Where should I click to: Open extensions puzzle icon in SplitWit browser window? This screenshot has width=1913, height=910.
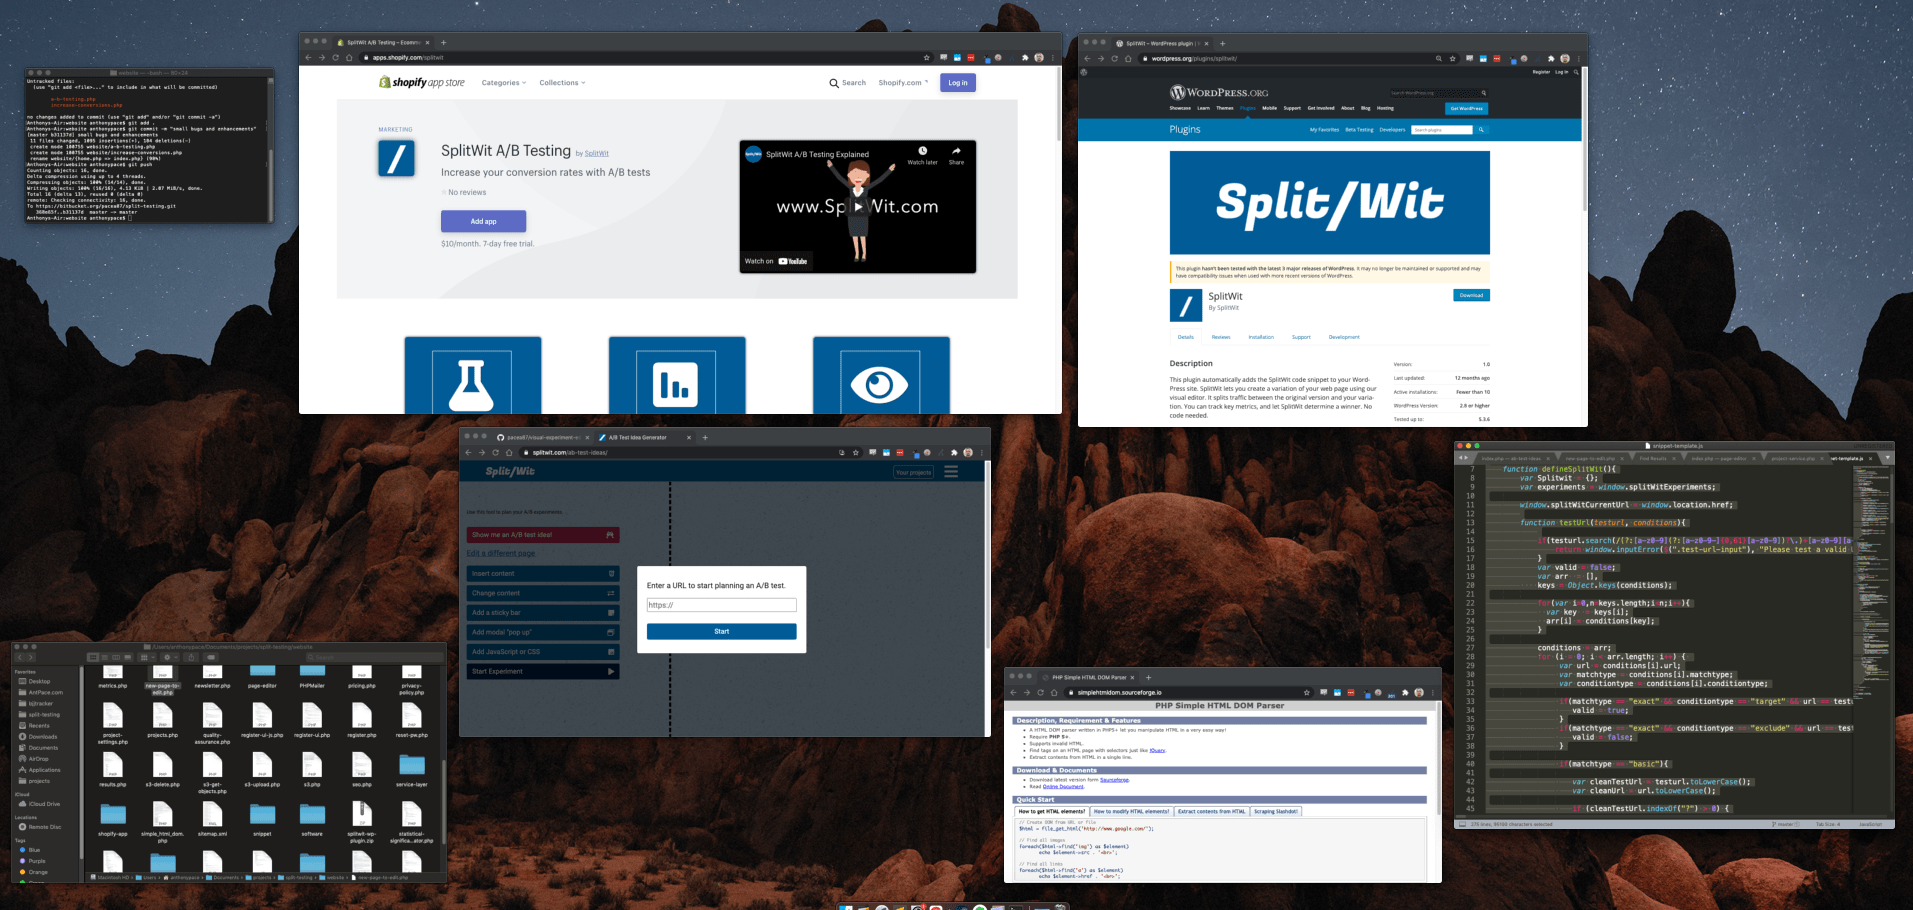(954, 453)
